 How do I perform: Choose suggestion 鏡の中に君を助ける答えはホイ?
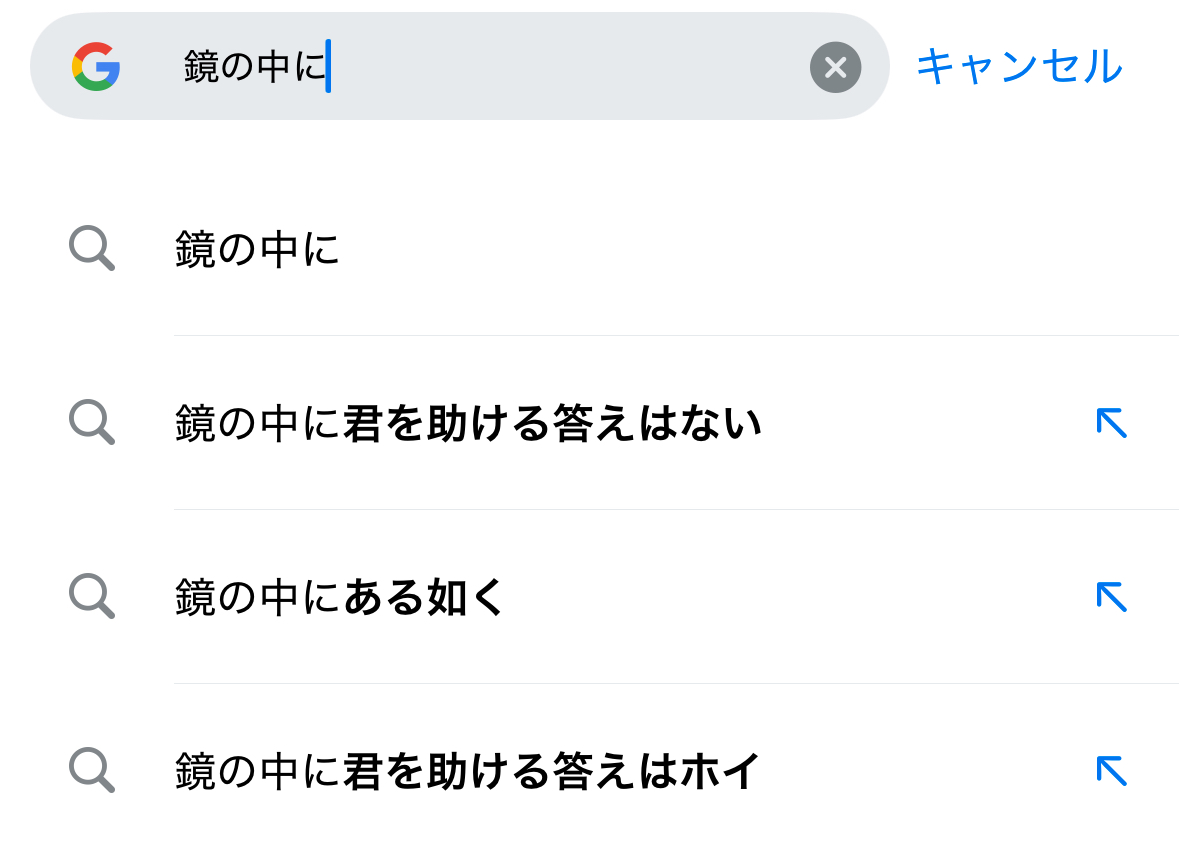point(467,772)
